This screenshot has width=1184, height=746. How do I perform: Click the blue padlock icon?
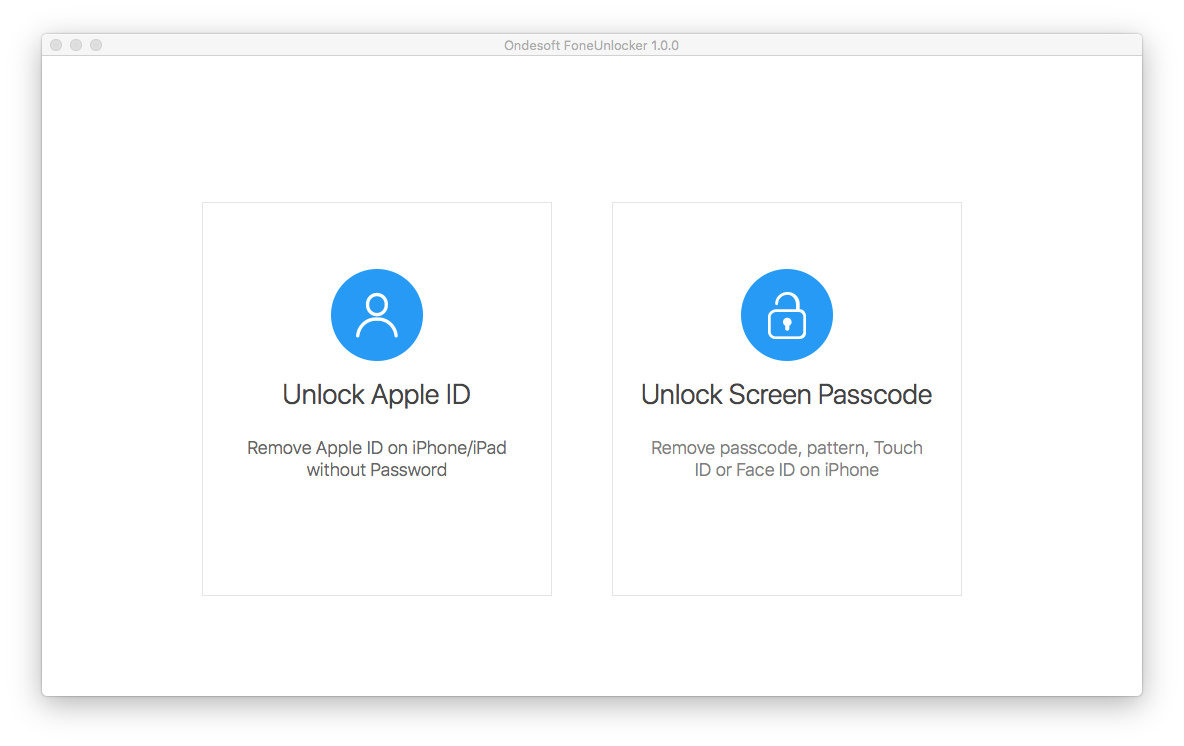[x=786, y=315]
